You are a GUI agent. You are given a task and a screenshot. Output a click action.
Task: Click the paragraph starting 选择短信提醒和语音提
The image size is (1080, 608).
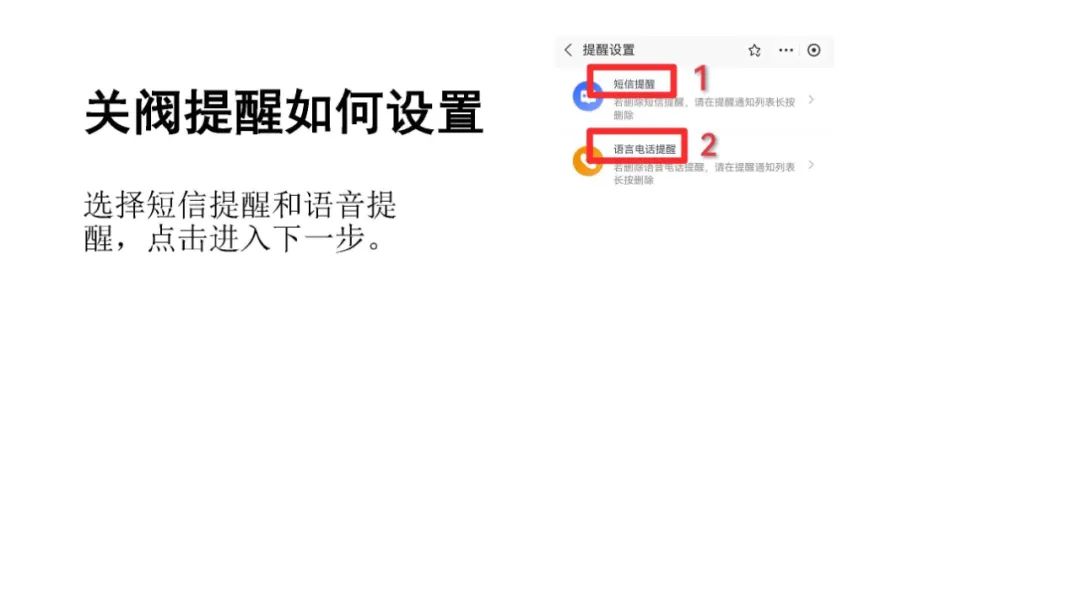[240, 222]
